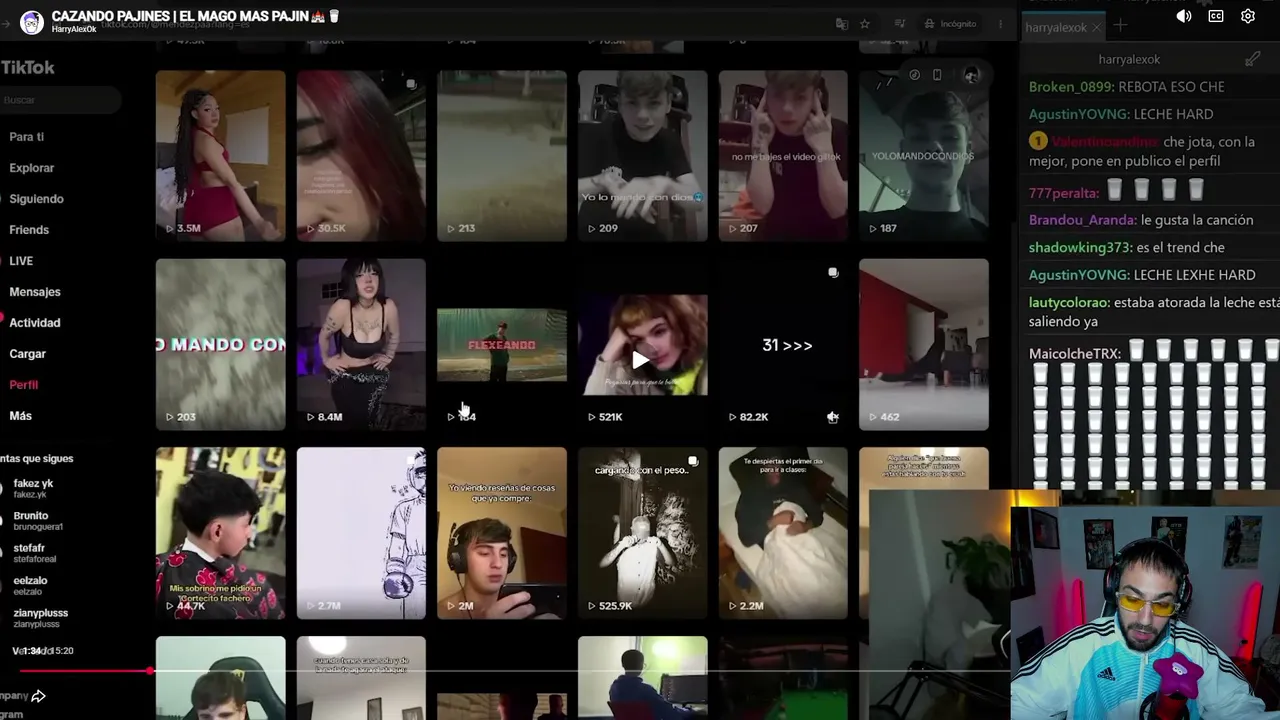Close the harryalexok chat tab
This screenshot has width=1280, height=720.
point(1096,27)
